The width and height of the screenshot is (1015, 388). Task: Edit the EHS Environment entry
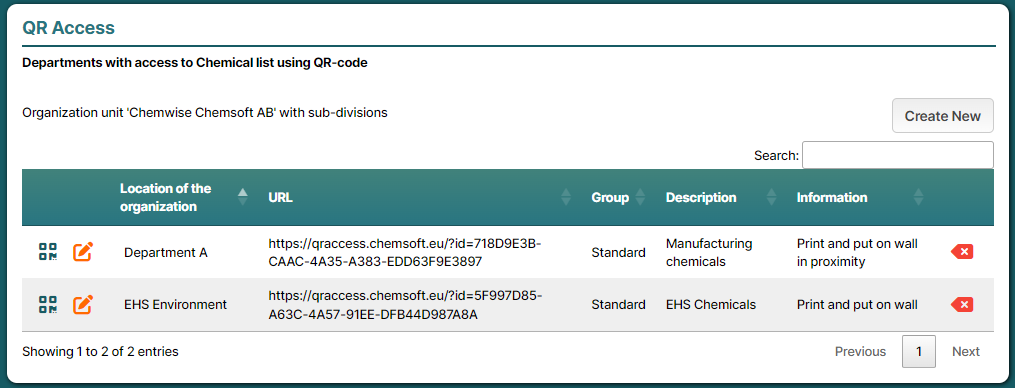point(82,304)
